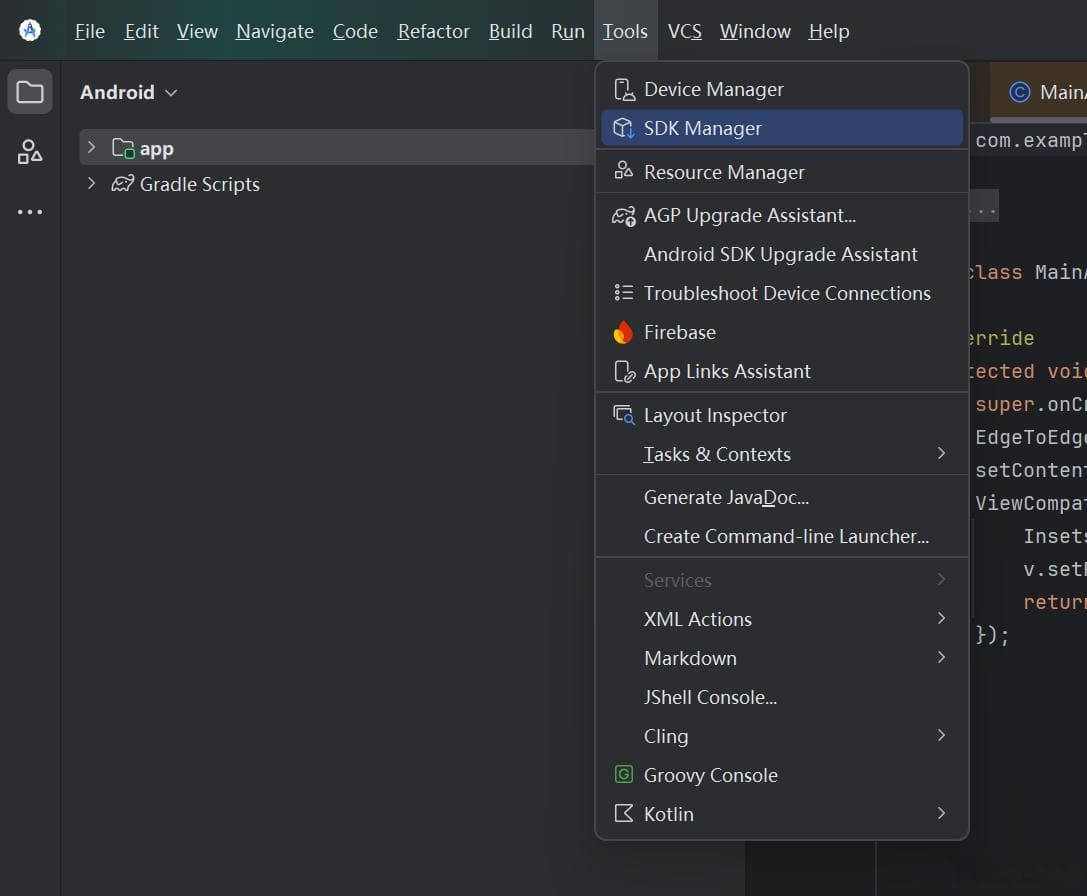Expand Tasks & Contexts submenu arrow
The height and width of the screenshot is (896, 1087).
coord(941,453)
